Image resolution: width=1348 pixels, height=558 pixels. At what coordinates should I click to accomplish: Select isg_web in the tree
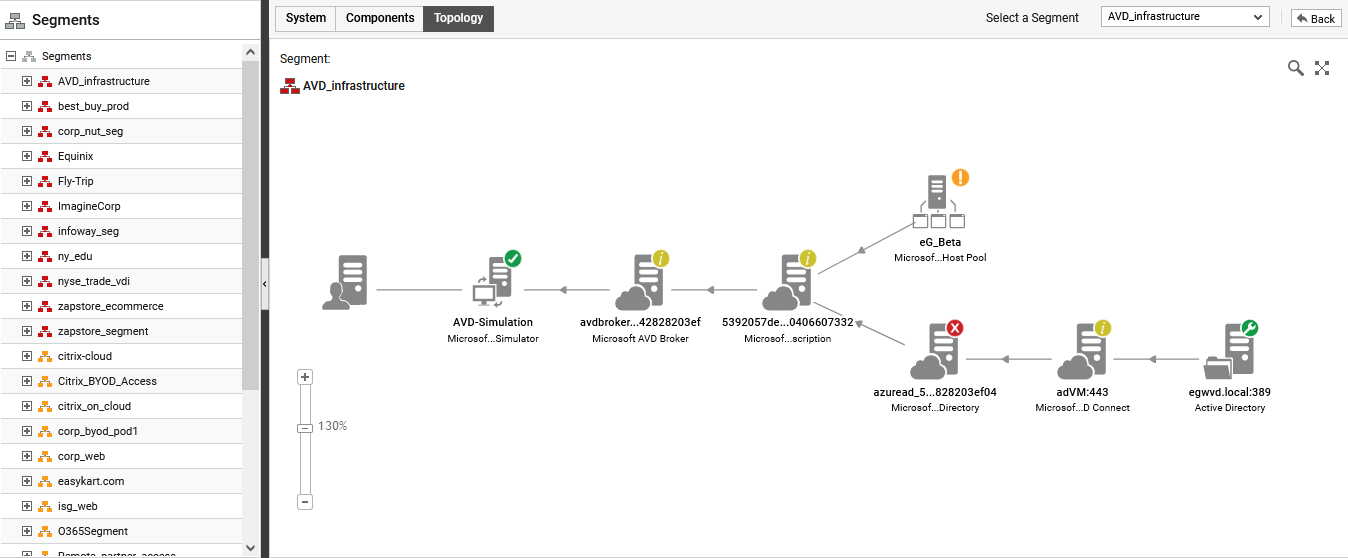pyautogui.click(x=77, y=506)
